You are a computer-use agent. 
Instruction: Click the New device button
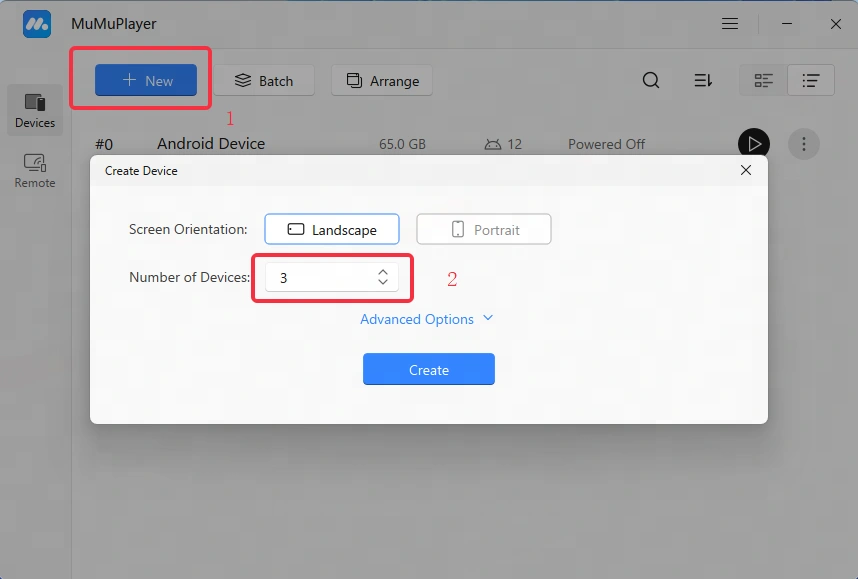(x=146, y=81)
